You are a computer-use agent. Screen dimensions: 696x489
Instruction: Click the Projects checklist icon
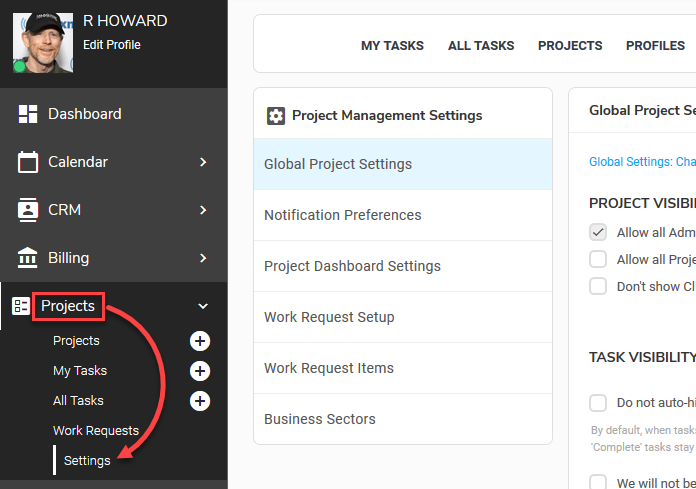pyautogui.click(x=20, y=306)
